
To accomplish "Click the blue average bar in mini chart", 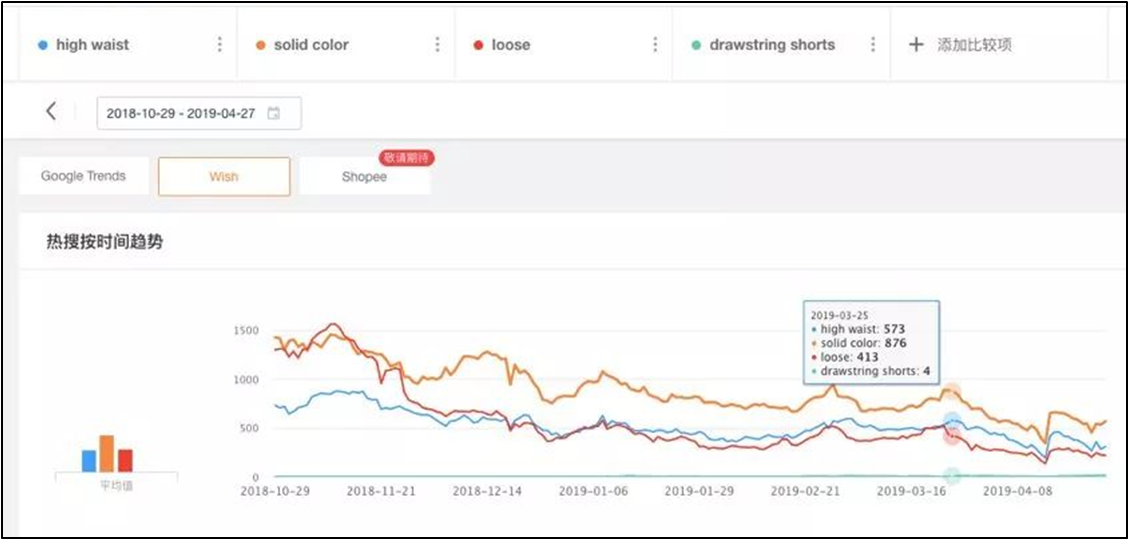I will click(x=89, y=460).
